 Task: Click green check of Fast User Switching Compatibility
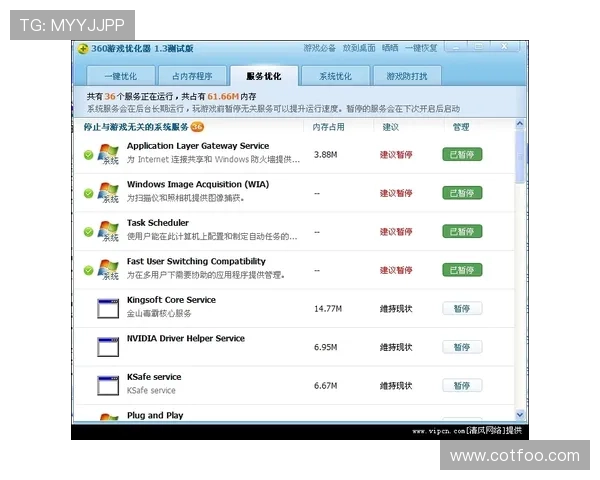(x=88, y=270)
